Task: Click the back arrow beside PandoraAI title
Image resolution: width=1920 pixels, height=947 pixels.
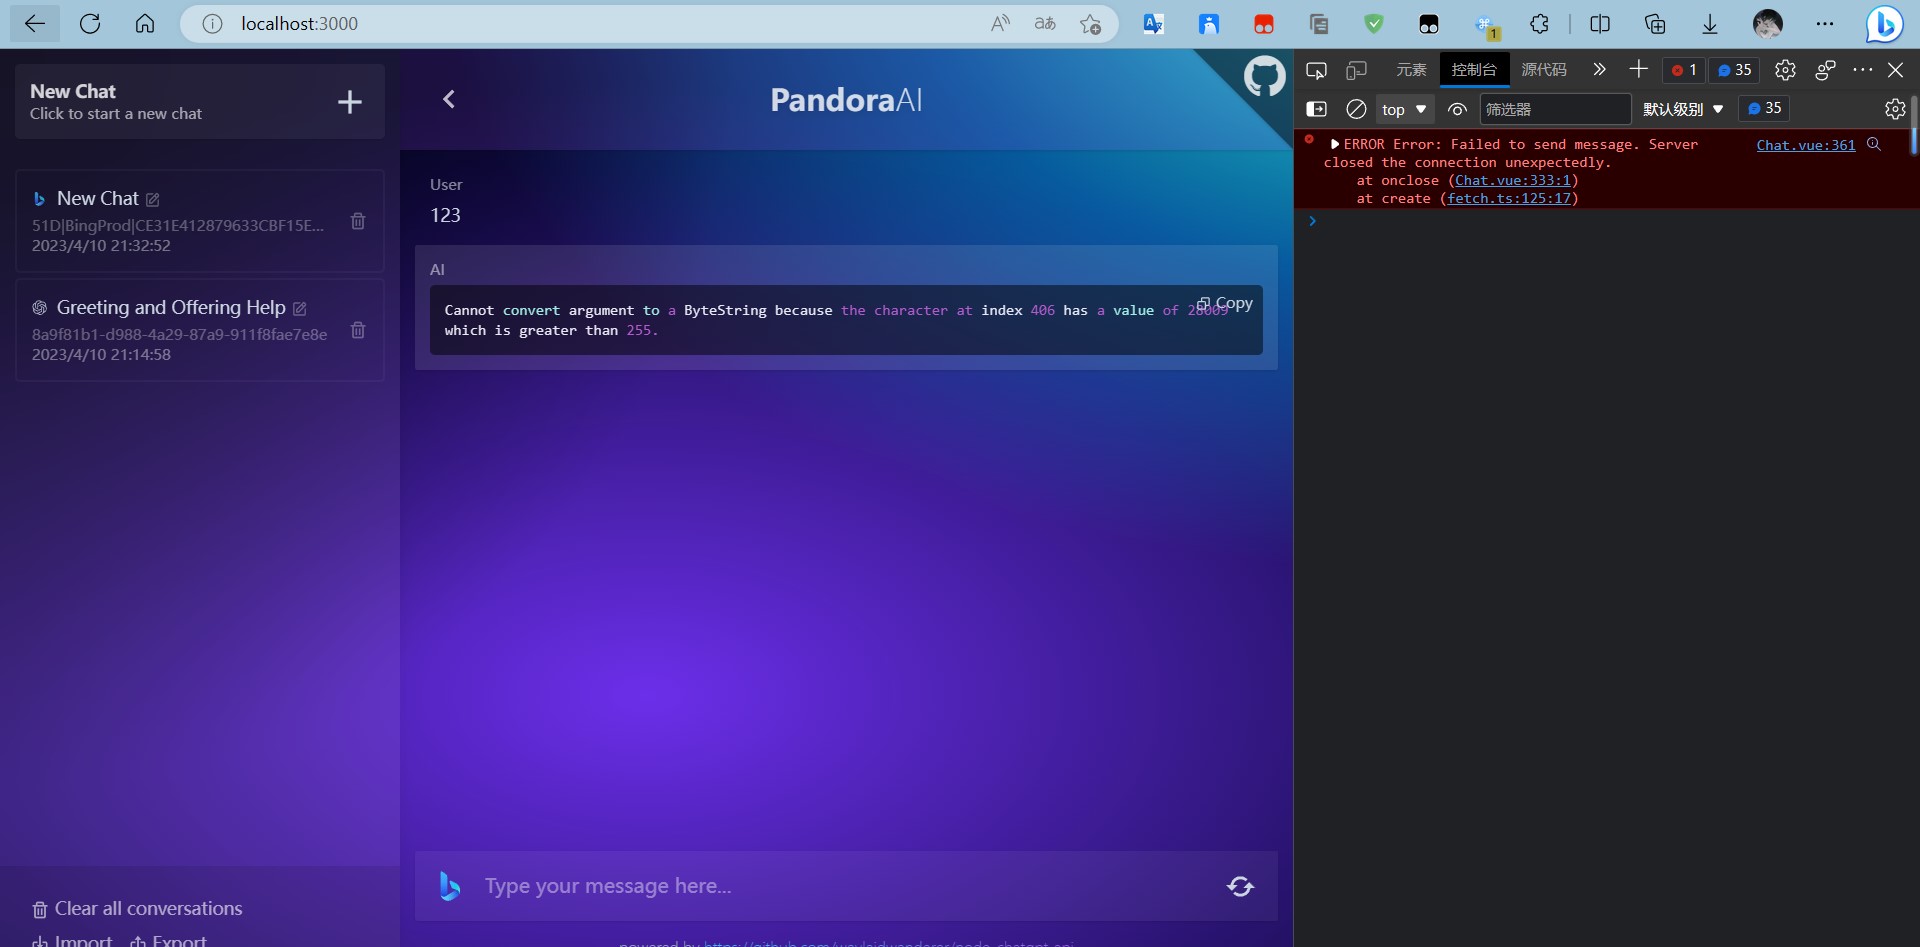Action: point(449,99)
